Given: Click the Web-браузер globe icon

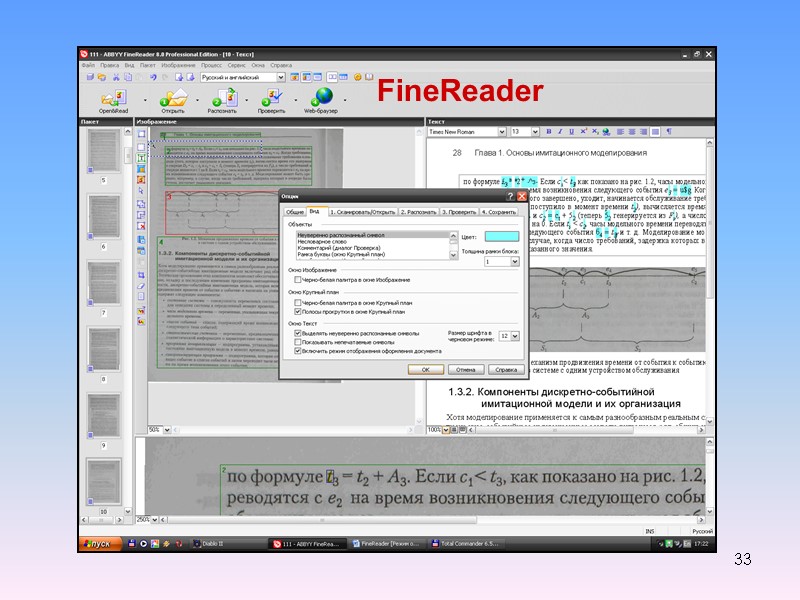Looking at the screenshot, I should (x=322, y=96).
